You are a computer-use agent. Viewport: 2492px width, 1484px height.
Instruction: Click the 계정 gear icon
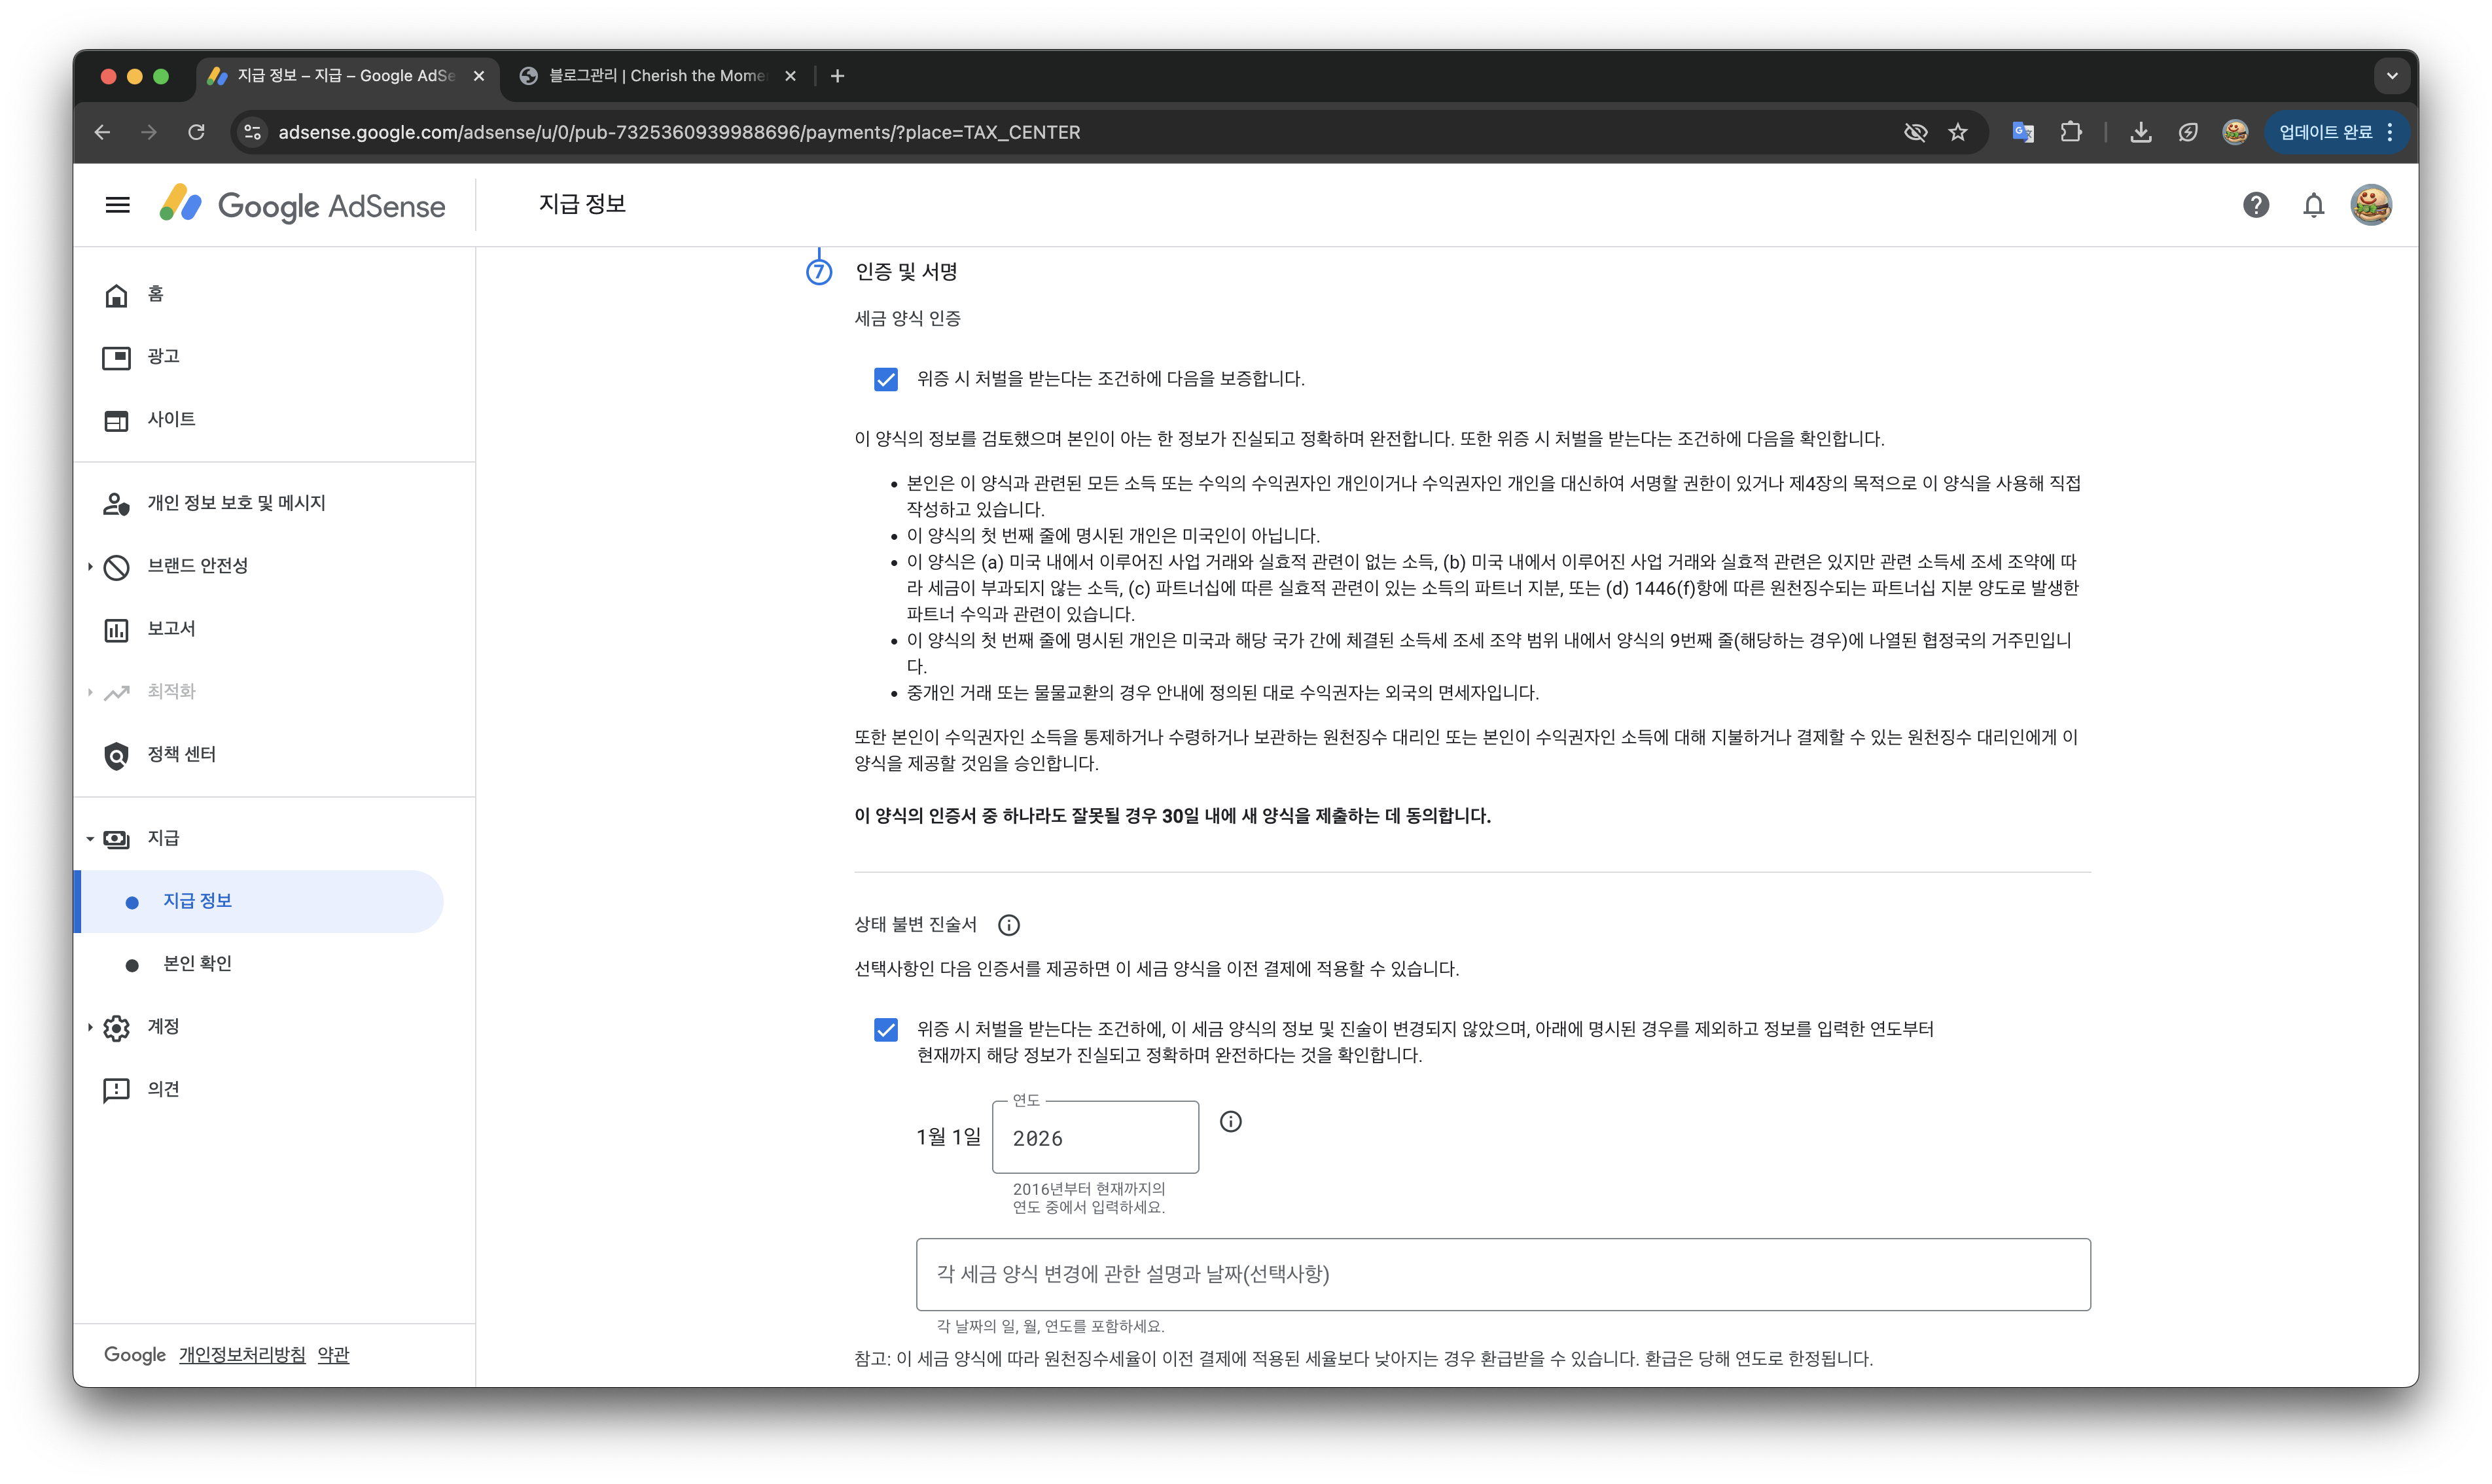[x=117, y=1028]
